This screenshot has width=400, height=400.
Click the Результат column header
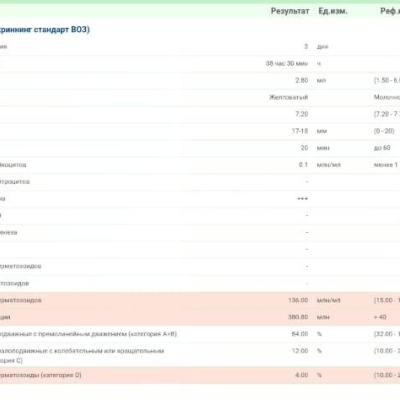290,11
